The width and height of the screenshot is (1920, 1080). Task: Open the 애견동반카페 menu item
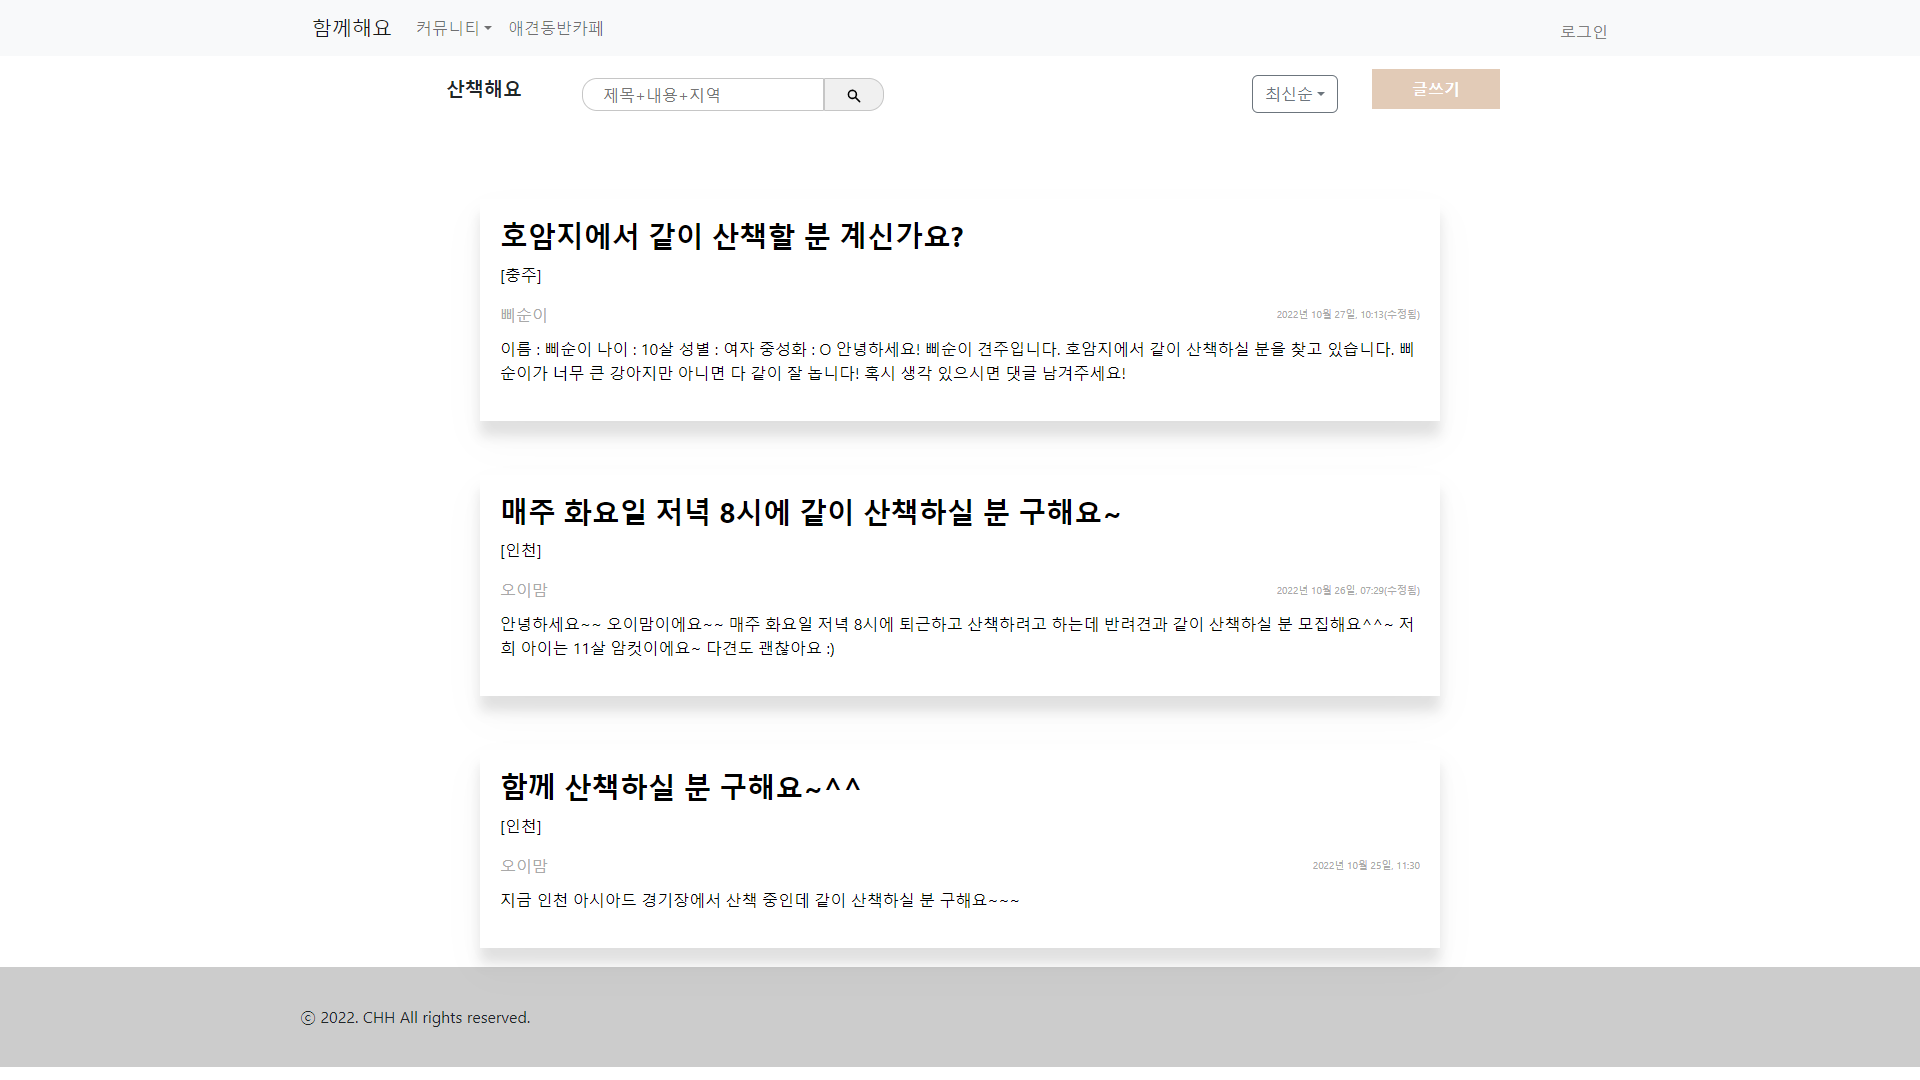(556, 28)
